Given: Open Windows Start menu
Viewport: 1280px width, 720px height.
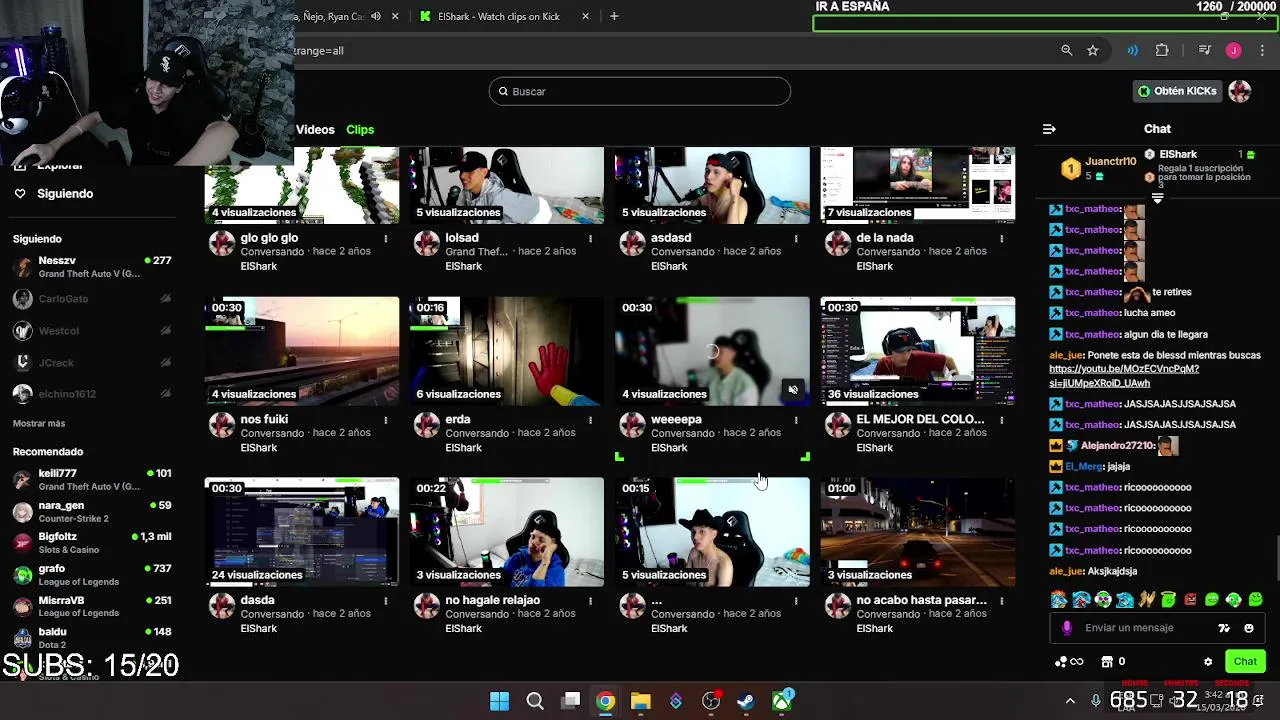Looking at the screenshot, I should [x=499, y=701].
